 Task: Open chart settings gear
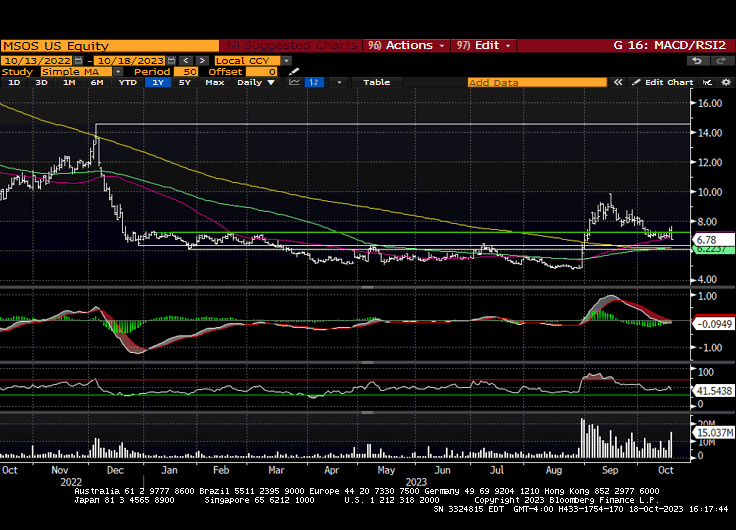[x=726, y=82]
